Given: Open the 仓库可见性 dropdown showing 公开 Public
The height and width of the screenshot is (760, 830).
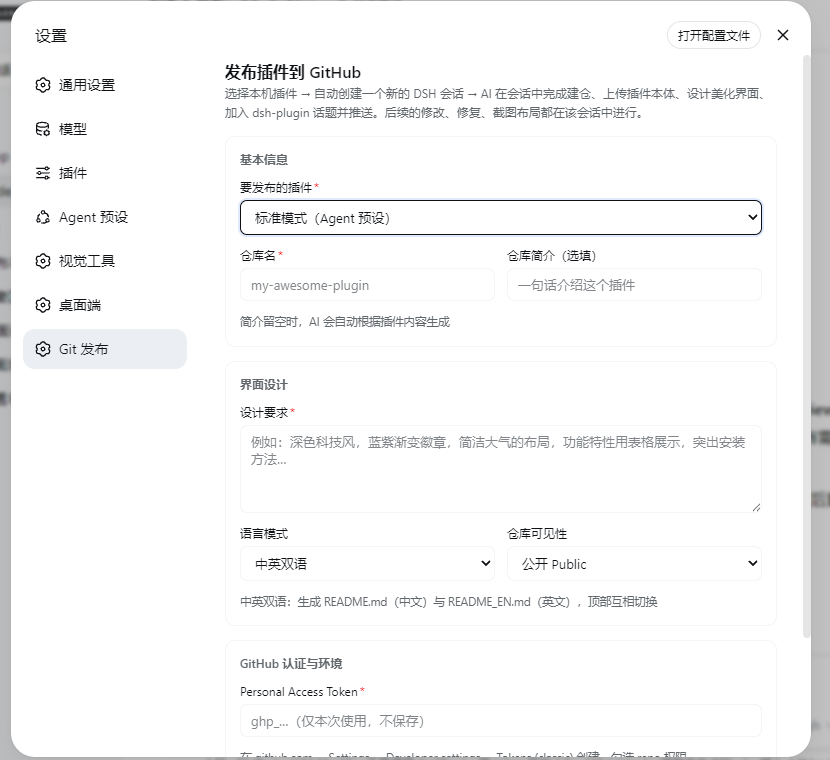Looking at the screenshot, I should (634, 564).
